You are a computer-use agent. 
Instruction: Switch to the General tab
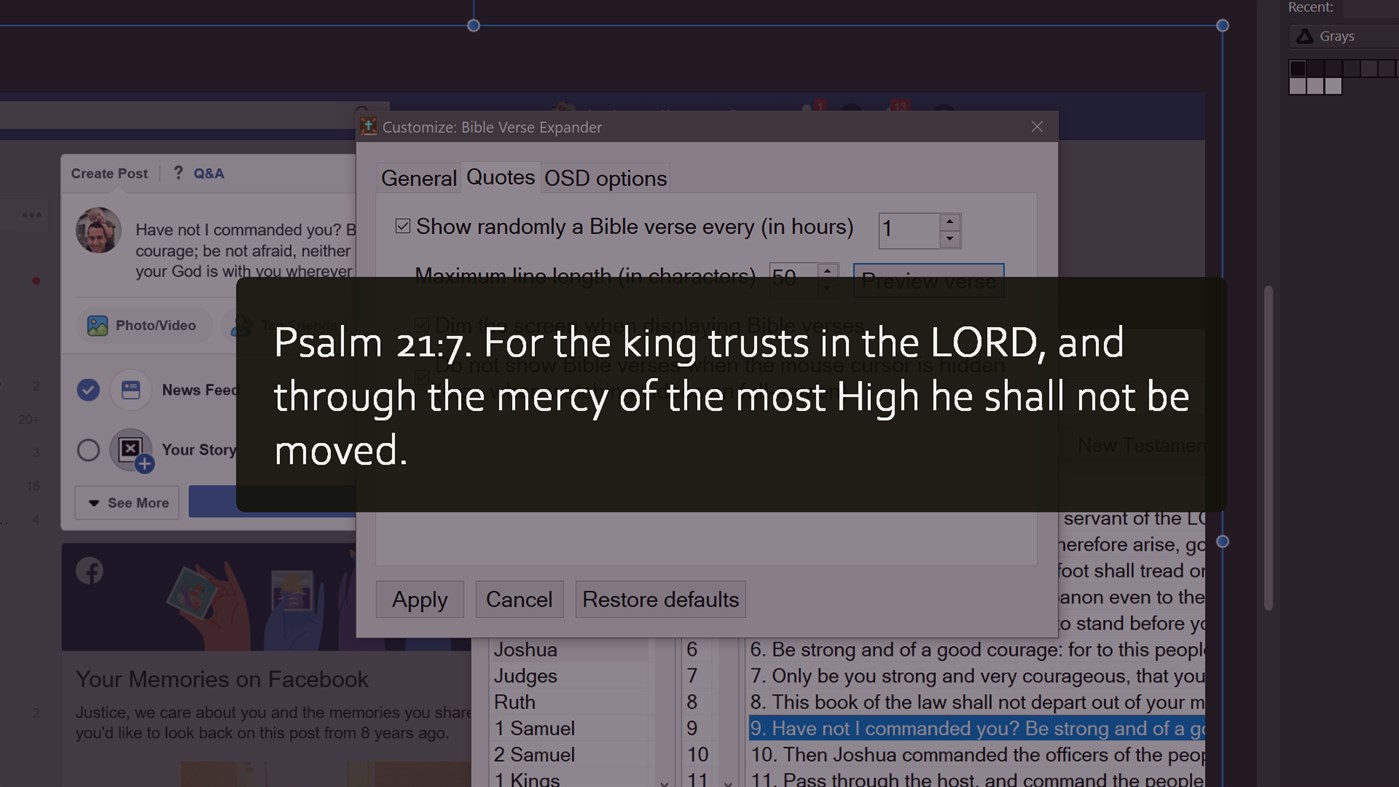(418, 178)
